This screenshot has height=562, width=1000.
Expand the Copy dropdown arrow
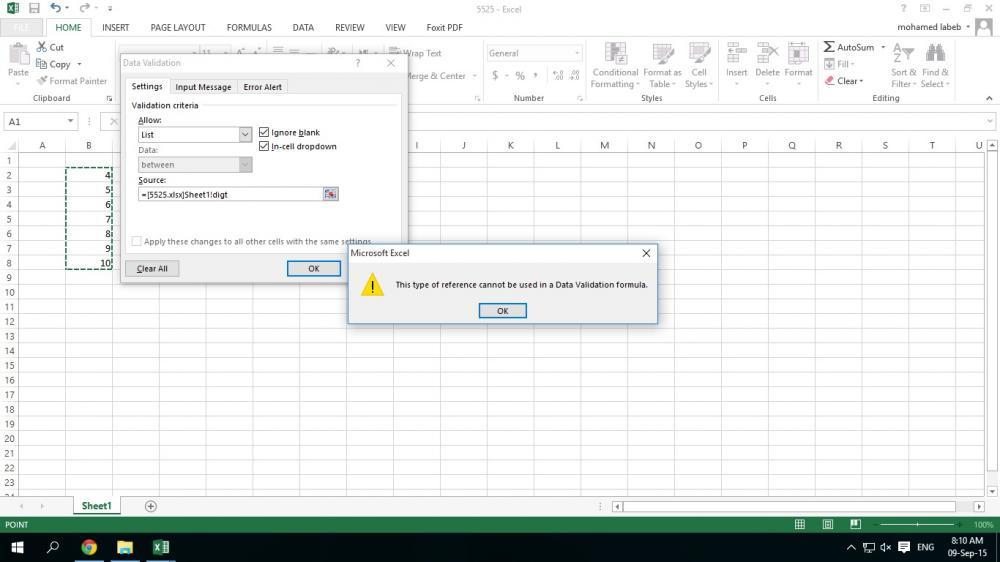pyautogui.click(x=80, y=64)
